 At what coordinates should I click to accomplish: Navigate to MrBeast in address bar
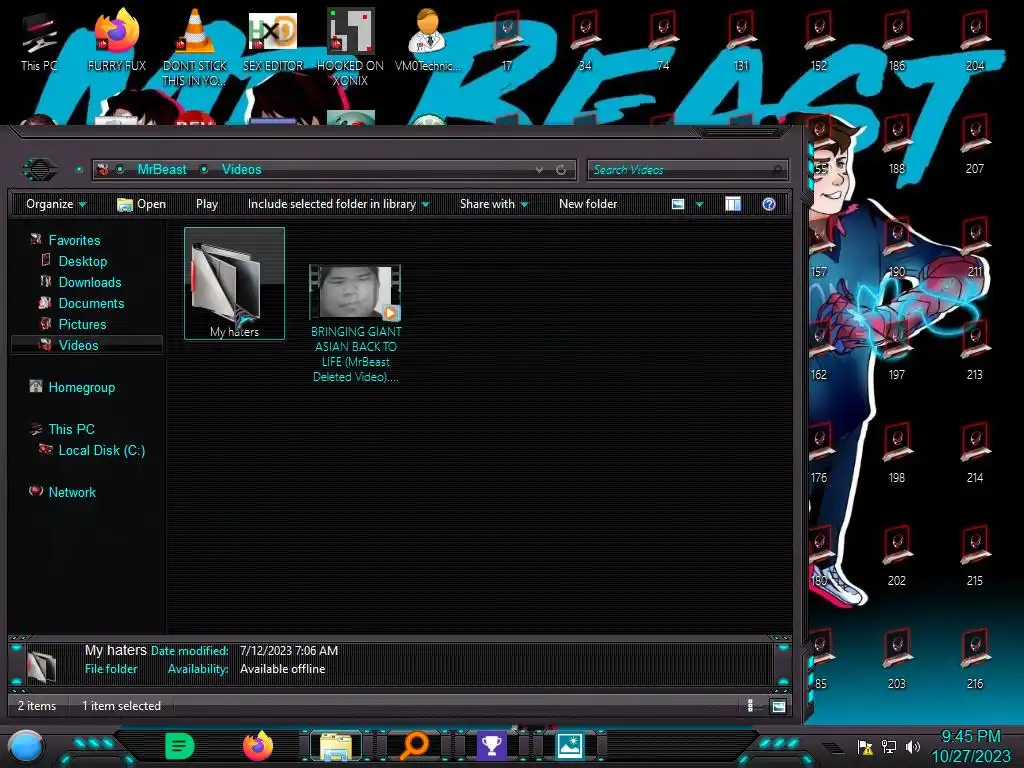click(162, 169)
